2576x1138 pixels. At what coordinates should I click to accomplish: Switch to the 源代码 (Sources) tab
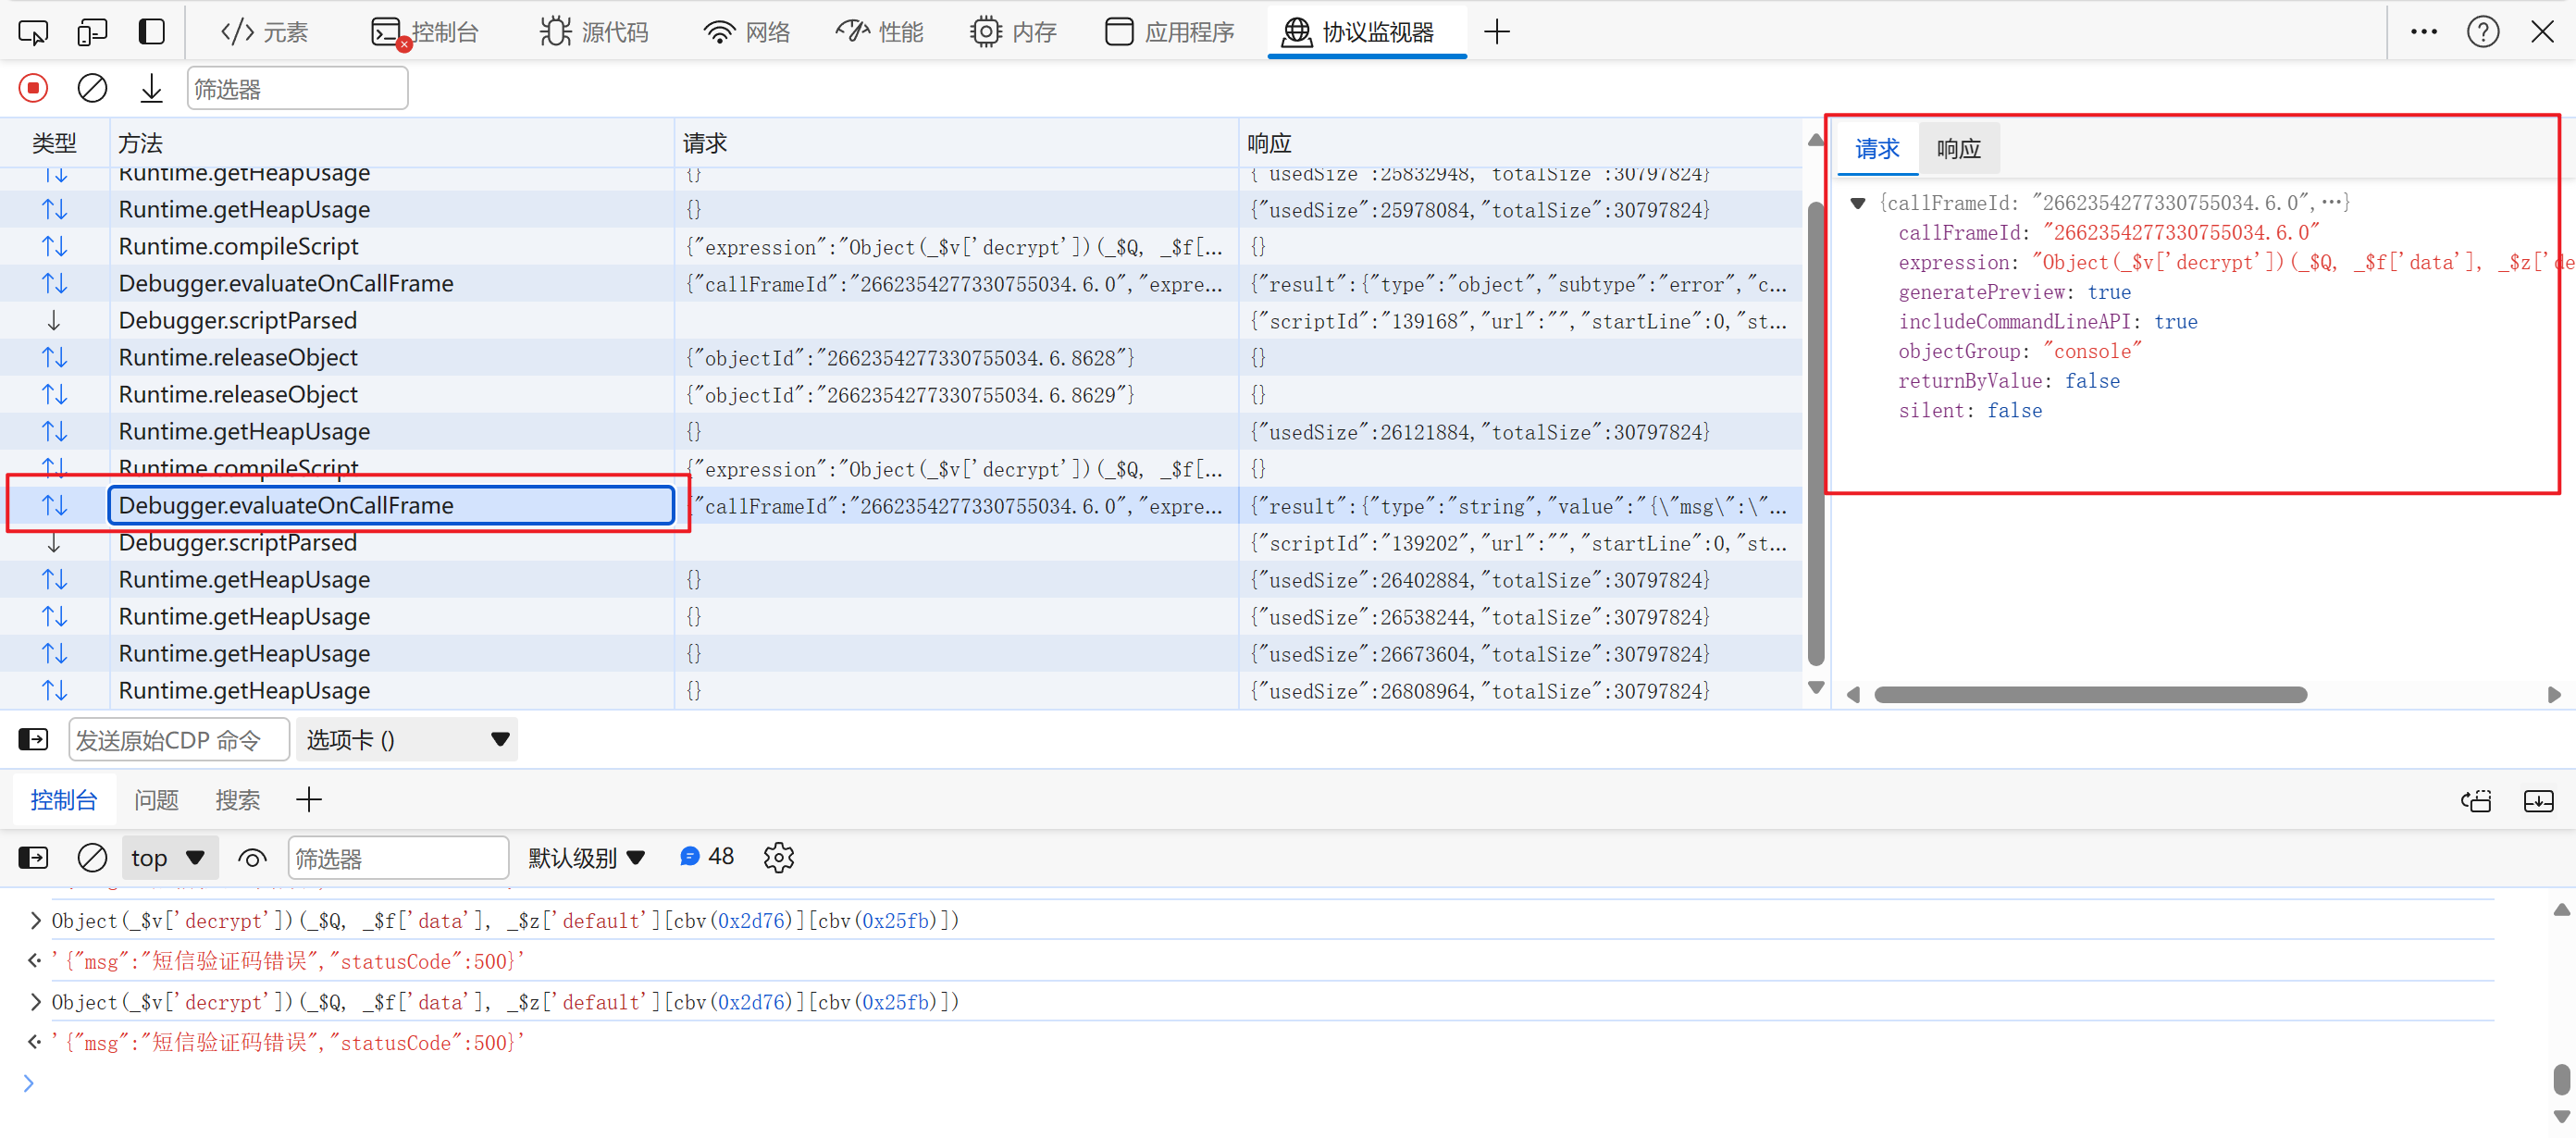click(594, 32)
